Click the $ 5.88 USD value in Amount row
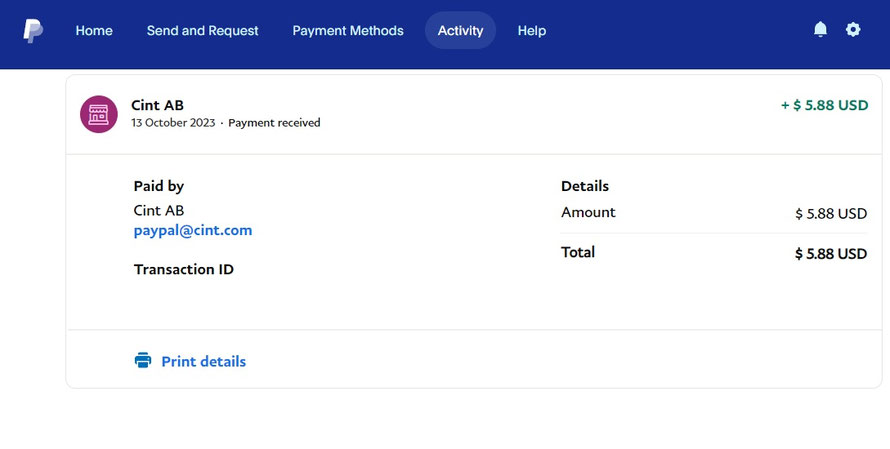Screen dimensions: 890x449 coord(831,213)
